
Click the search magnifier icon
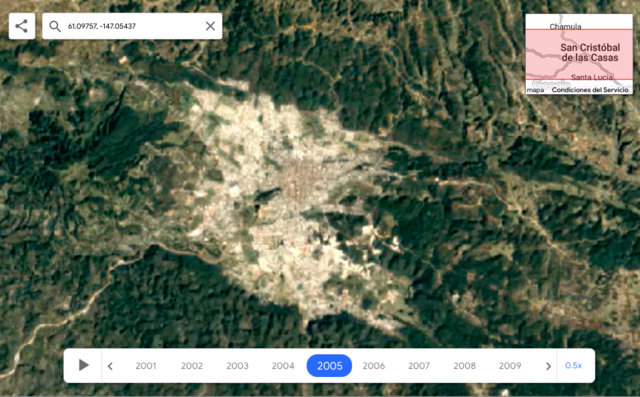[x=55, y=26]
